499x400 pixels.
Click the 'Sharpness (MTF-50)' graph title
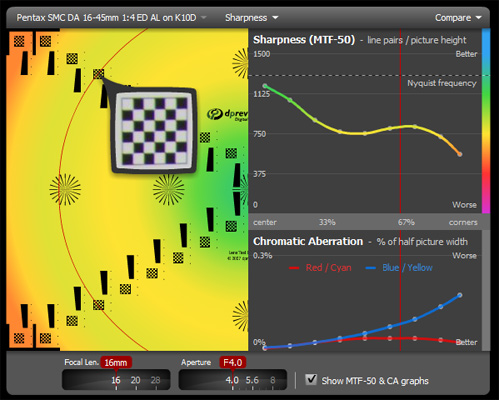[x=304, y=40]
